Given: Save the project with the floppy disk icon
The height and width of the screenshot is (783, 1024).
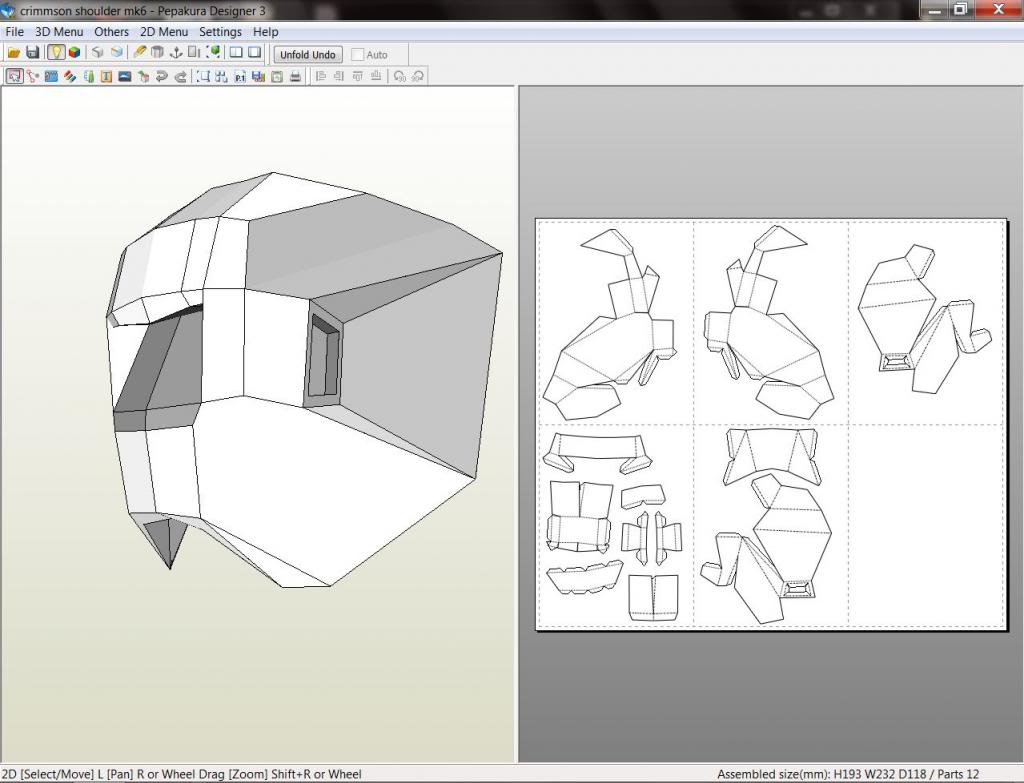Looking at the screenshot, I should coord(32,53).
